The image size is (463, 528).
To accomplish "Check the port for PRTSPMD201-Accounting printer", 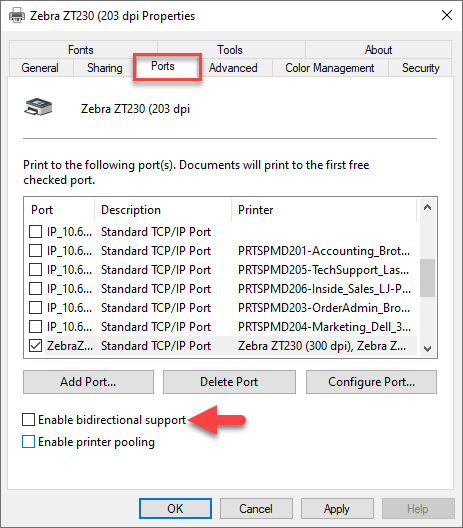I will [x=35, y=251].
